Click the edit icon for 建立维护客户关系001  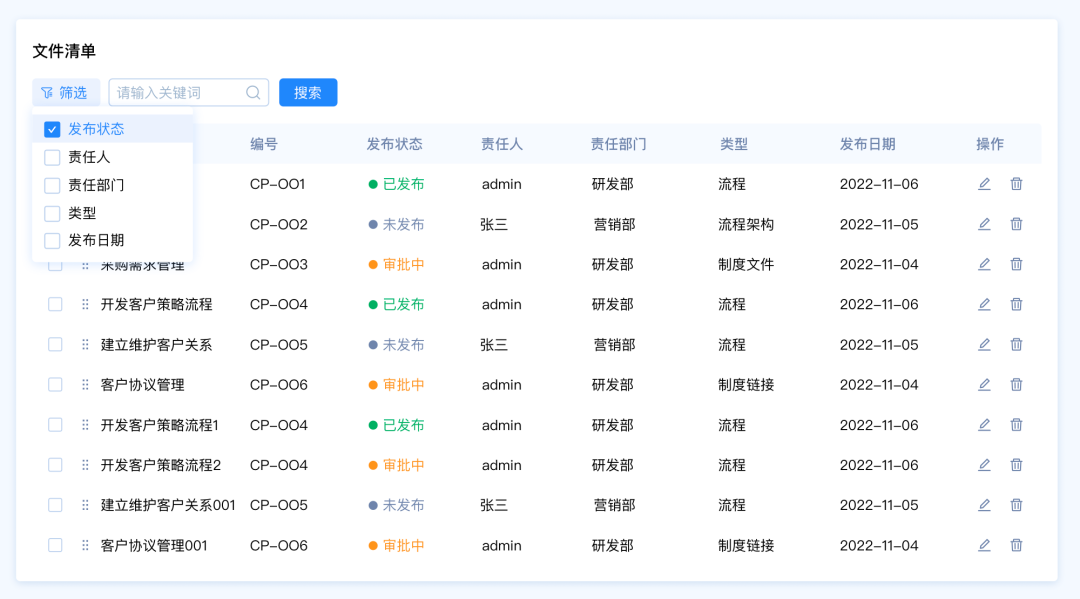tap(984, 505)
